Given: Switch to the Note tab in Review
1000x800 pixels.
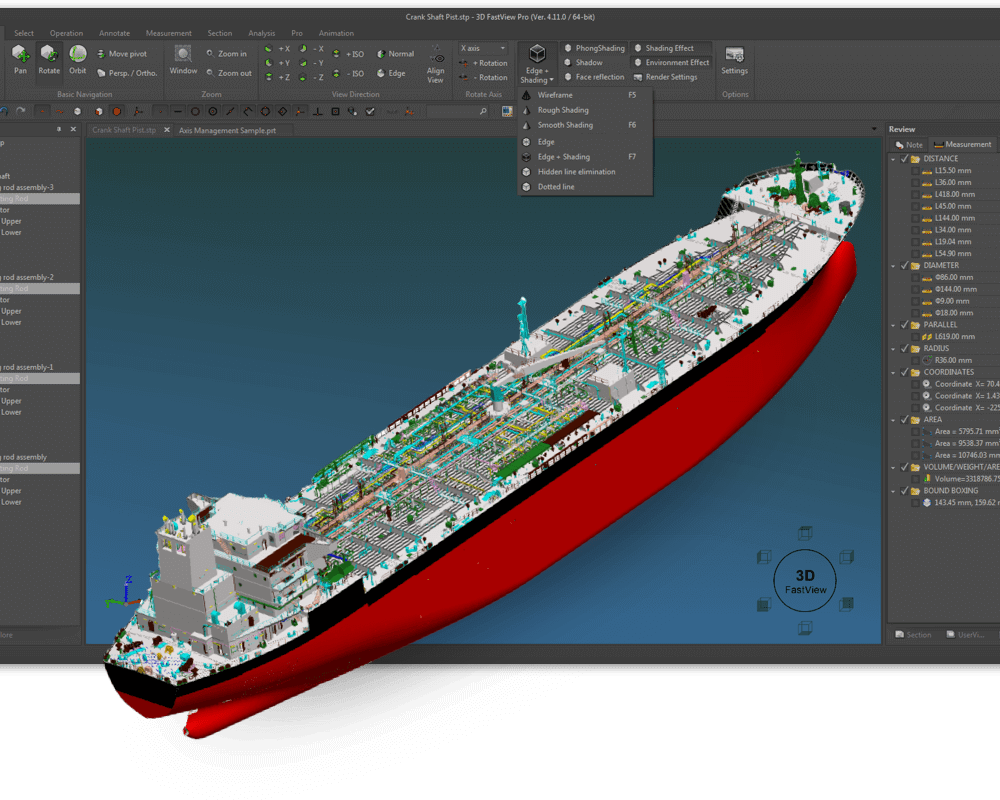Looking at the screenshot, I should point(909,145).
